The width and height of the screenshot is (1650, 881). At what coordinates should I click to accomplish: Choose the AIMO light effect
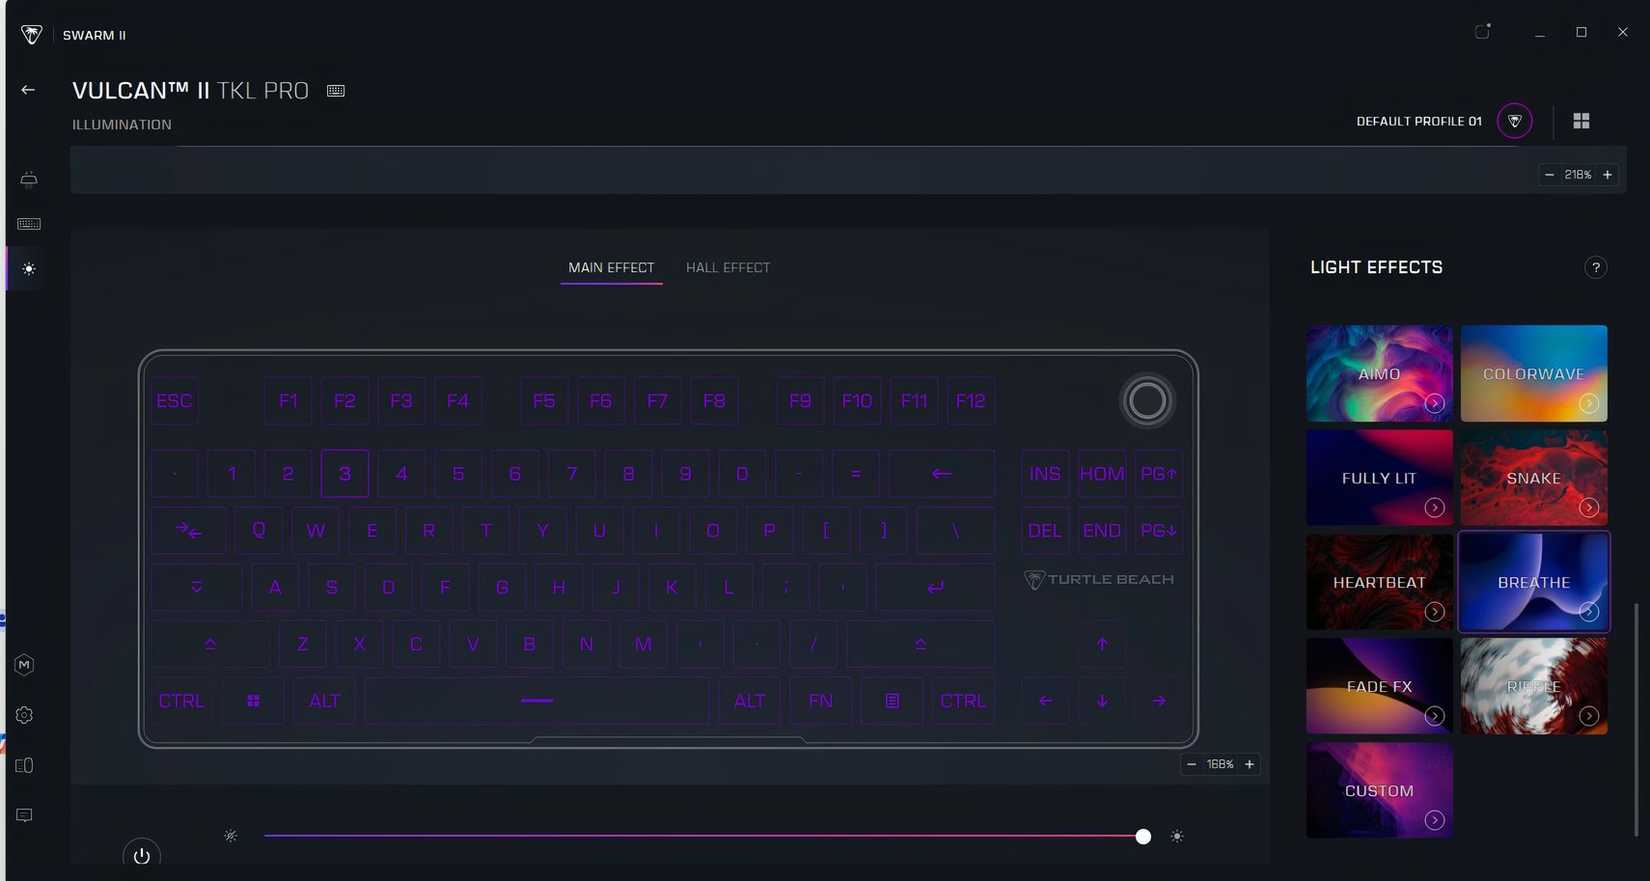pyautogui.click(x=1379, y=373)
